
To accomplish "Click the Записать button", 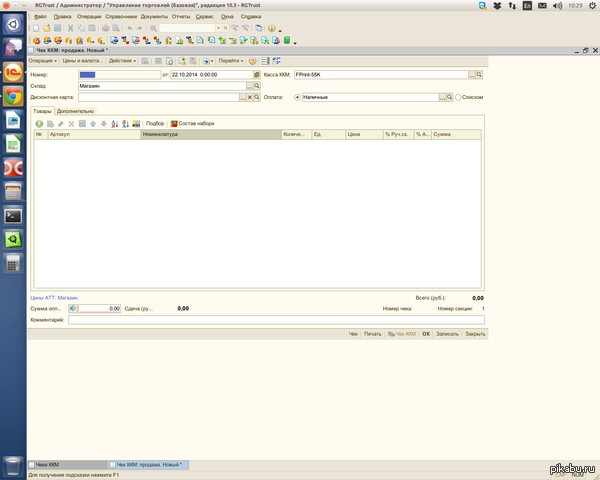I will tap(447, 333).
